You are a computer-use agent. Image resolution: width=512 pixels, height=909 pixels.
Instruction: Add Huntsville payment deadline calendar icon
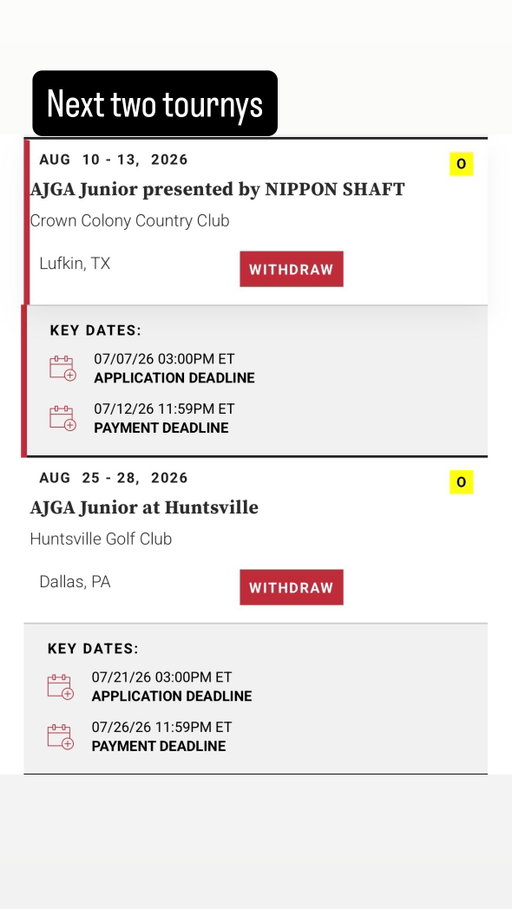(x=60, y=736)
